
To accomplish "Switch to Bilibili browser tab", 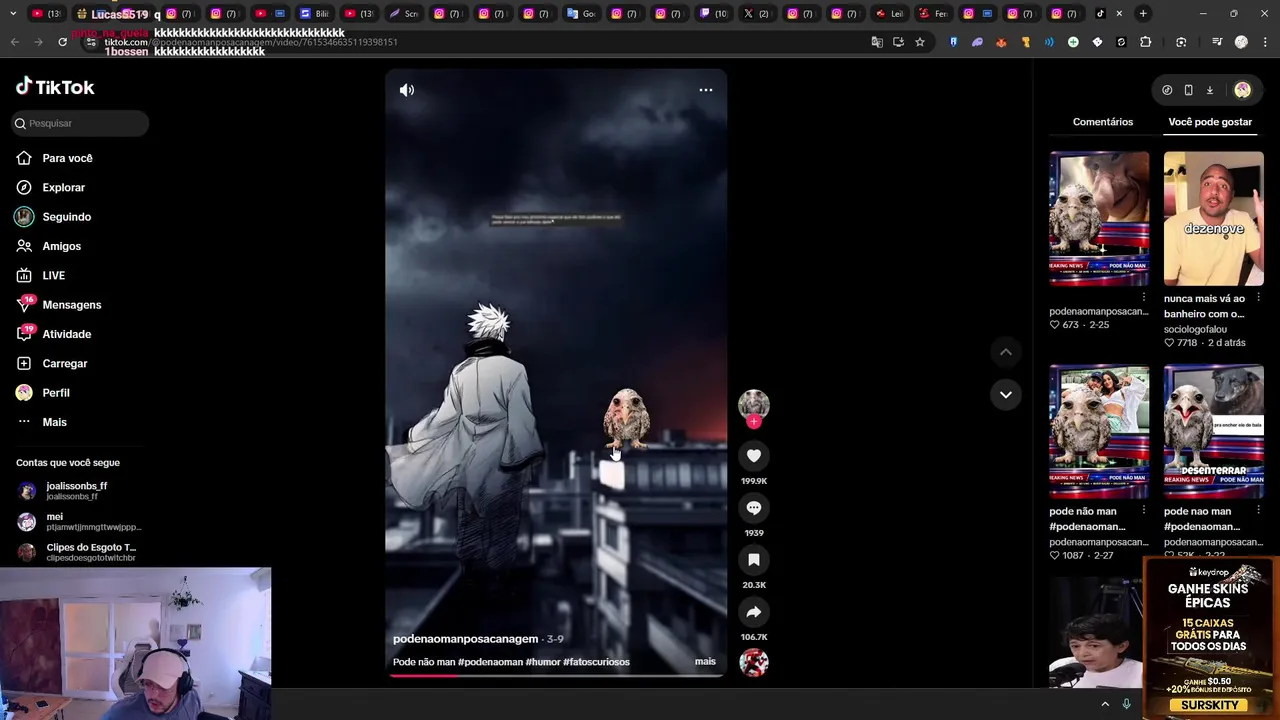I will (315, 14).
